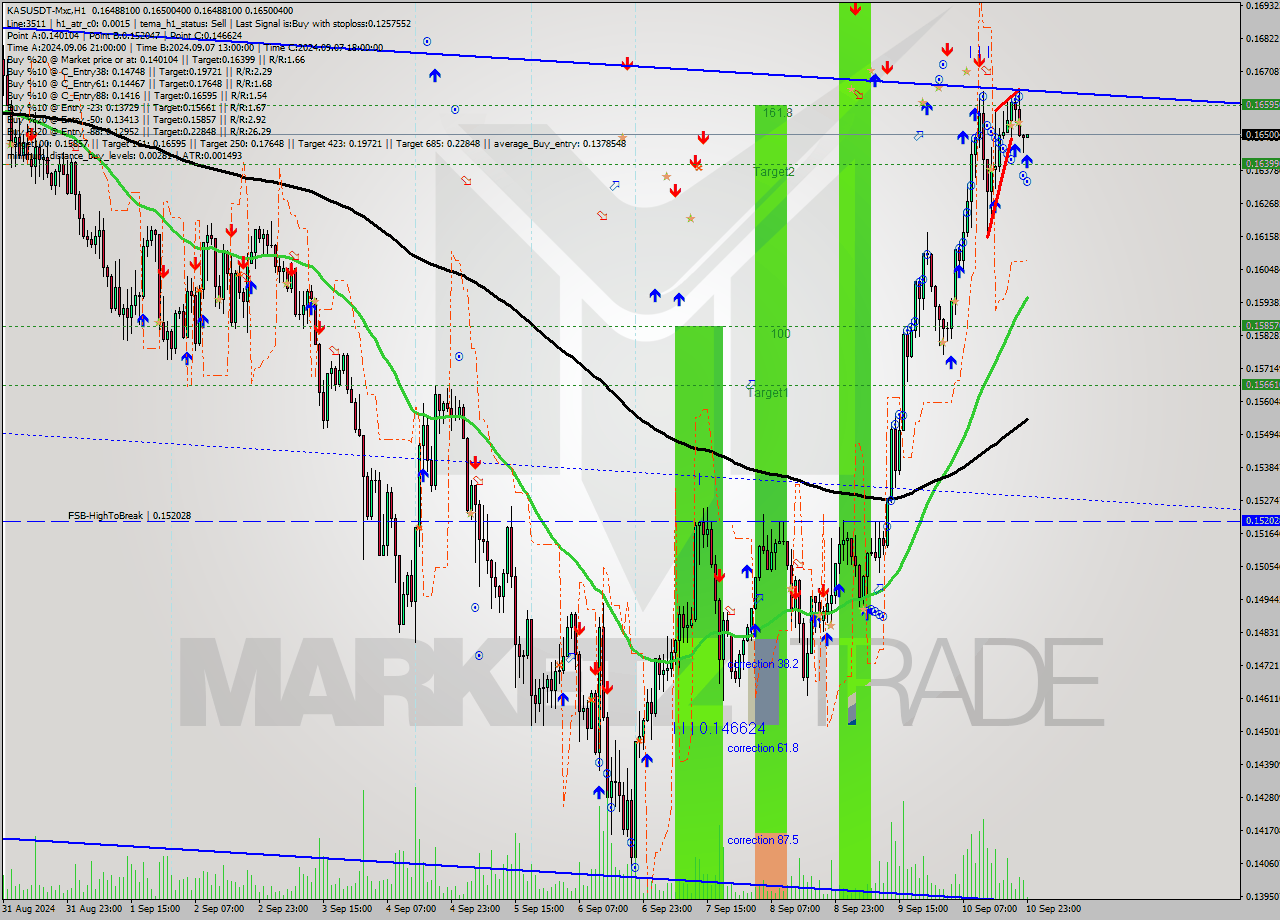Click the 0.14831 price axis value

(1264, 632)
